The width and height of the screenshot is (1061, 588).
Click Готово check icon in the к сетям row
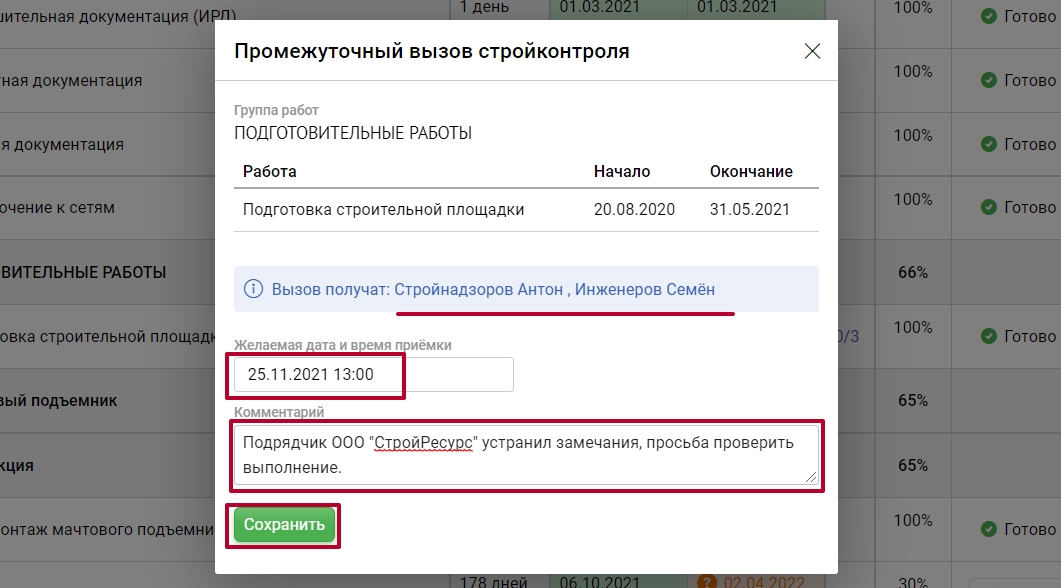coord(988,208)
